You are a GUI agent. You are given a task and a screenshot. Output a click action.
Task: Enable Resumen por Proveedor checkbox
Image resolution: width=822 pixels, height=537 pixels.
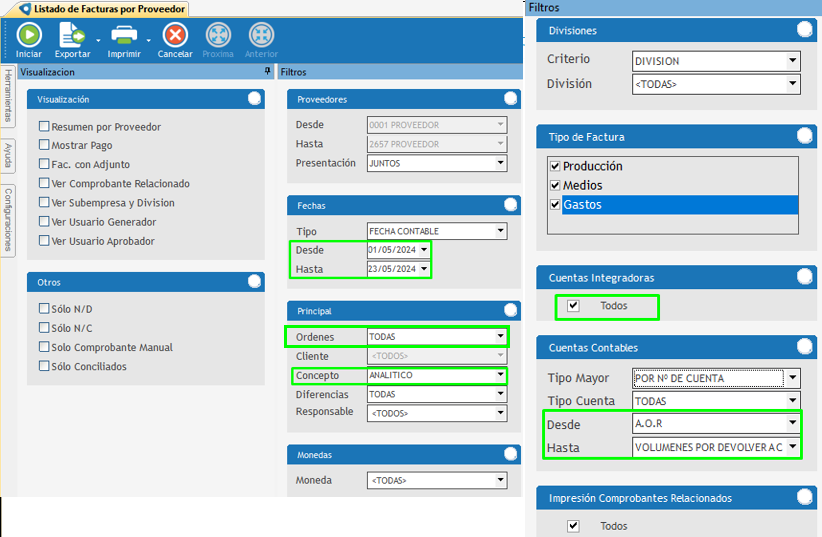44,127
